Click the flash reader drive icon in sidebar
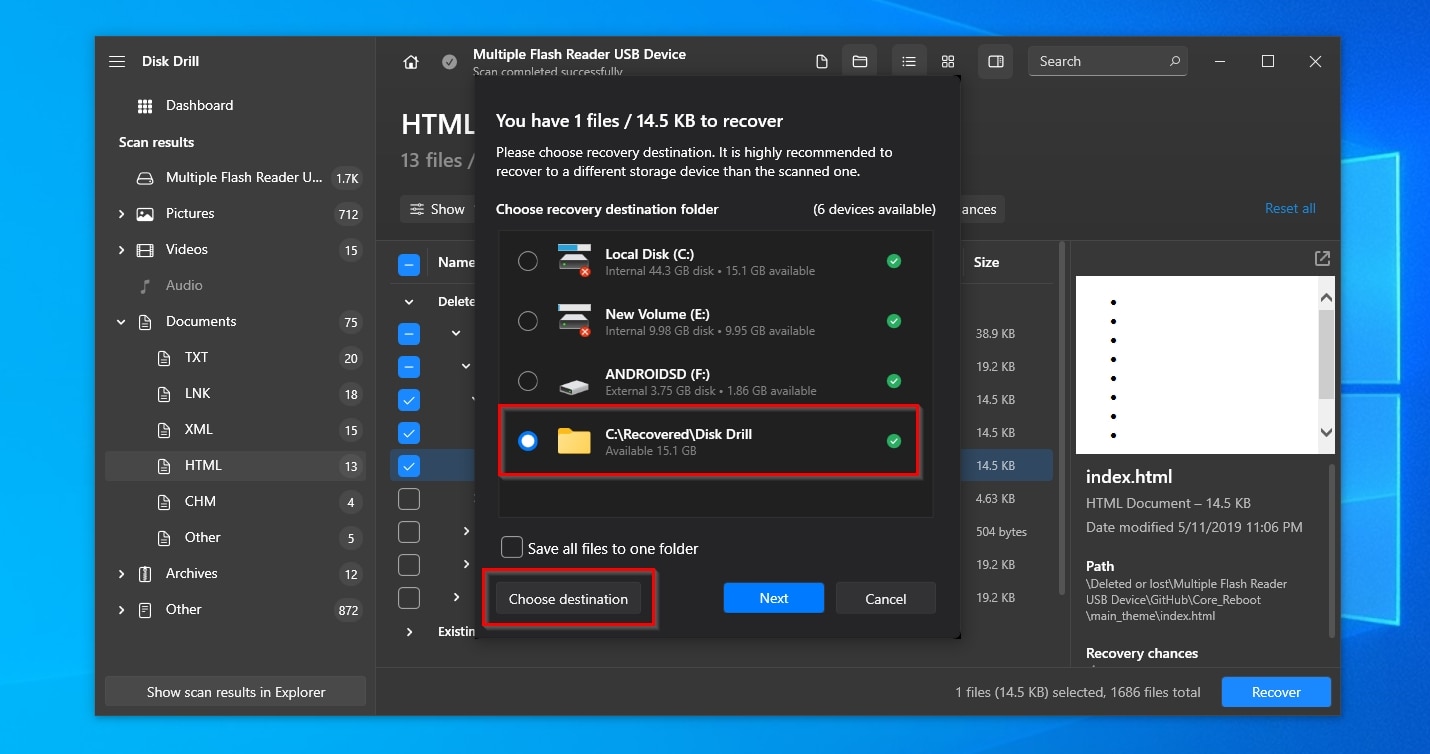1430x754 pixels. click(145, 178)
